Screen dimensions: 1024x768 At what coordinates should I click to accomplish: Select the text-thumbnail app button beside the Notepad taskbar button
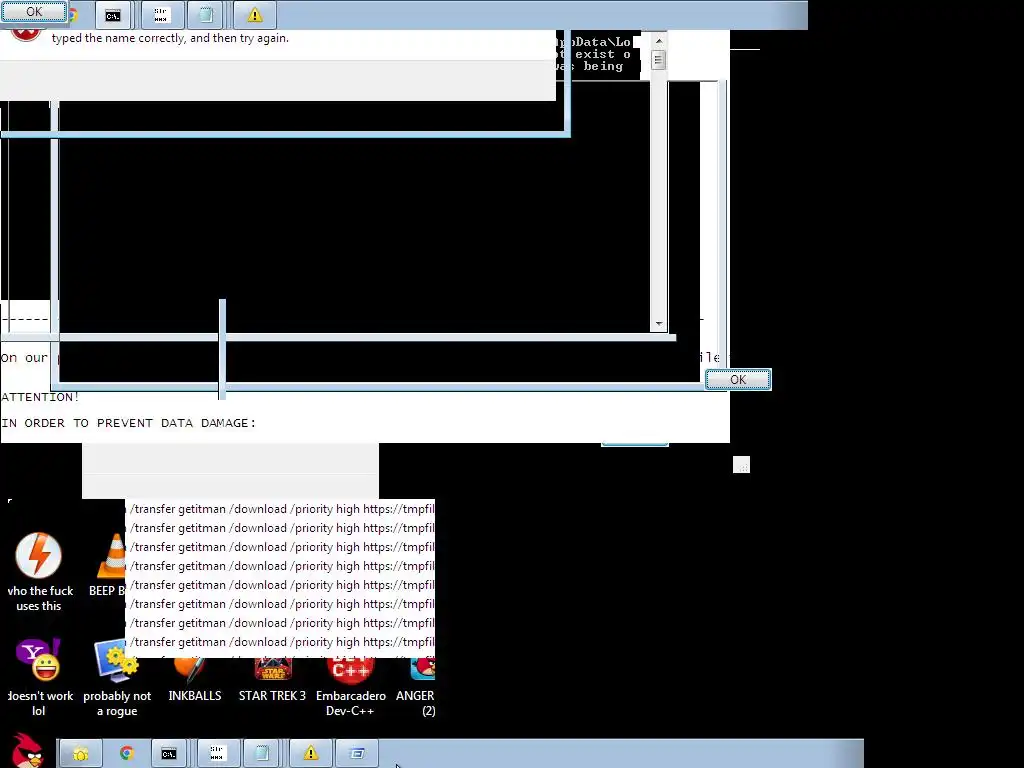pos(216,754)
